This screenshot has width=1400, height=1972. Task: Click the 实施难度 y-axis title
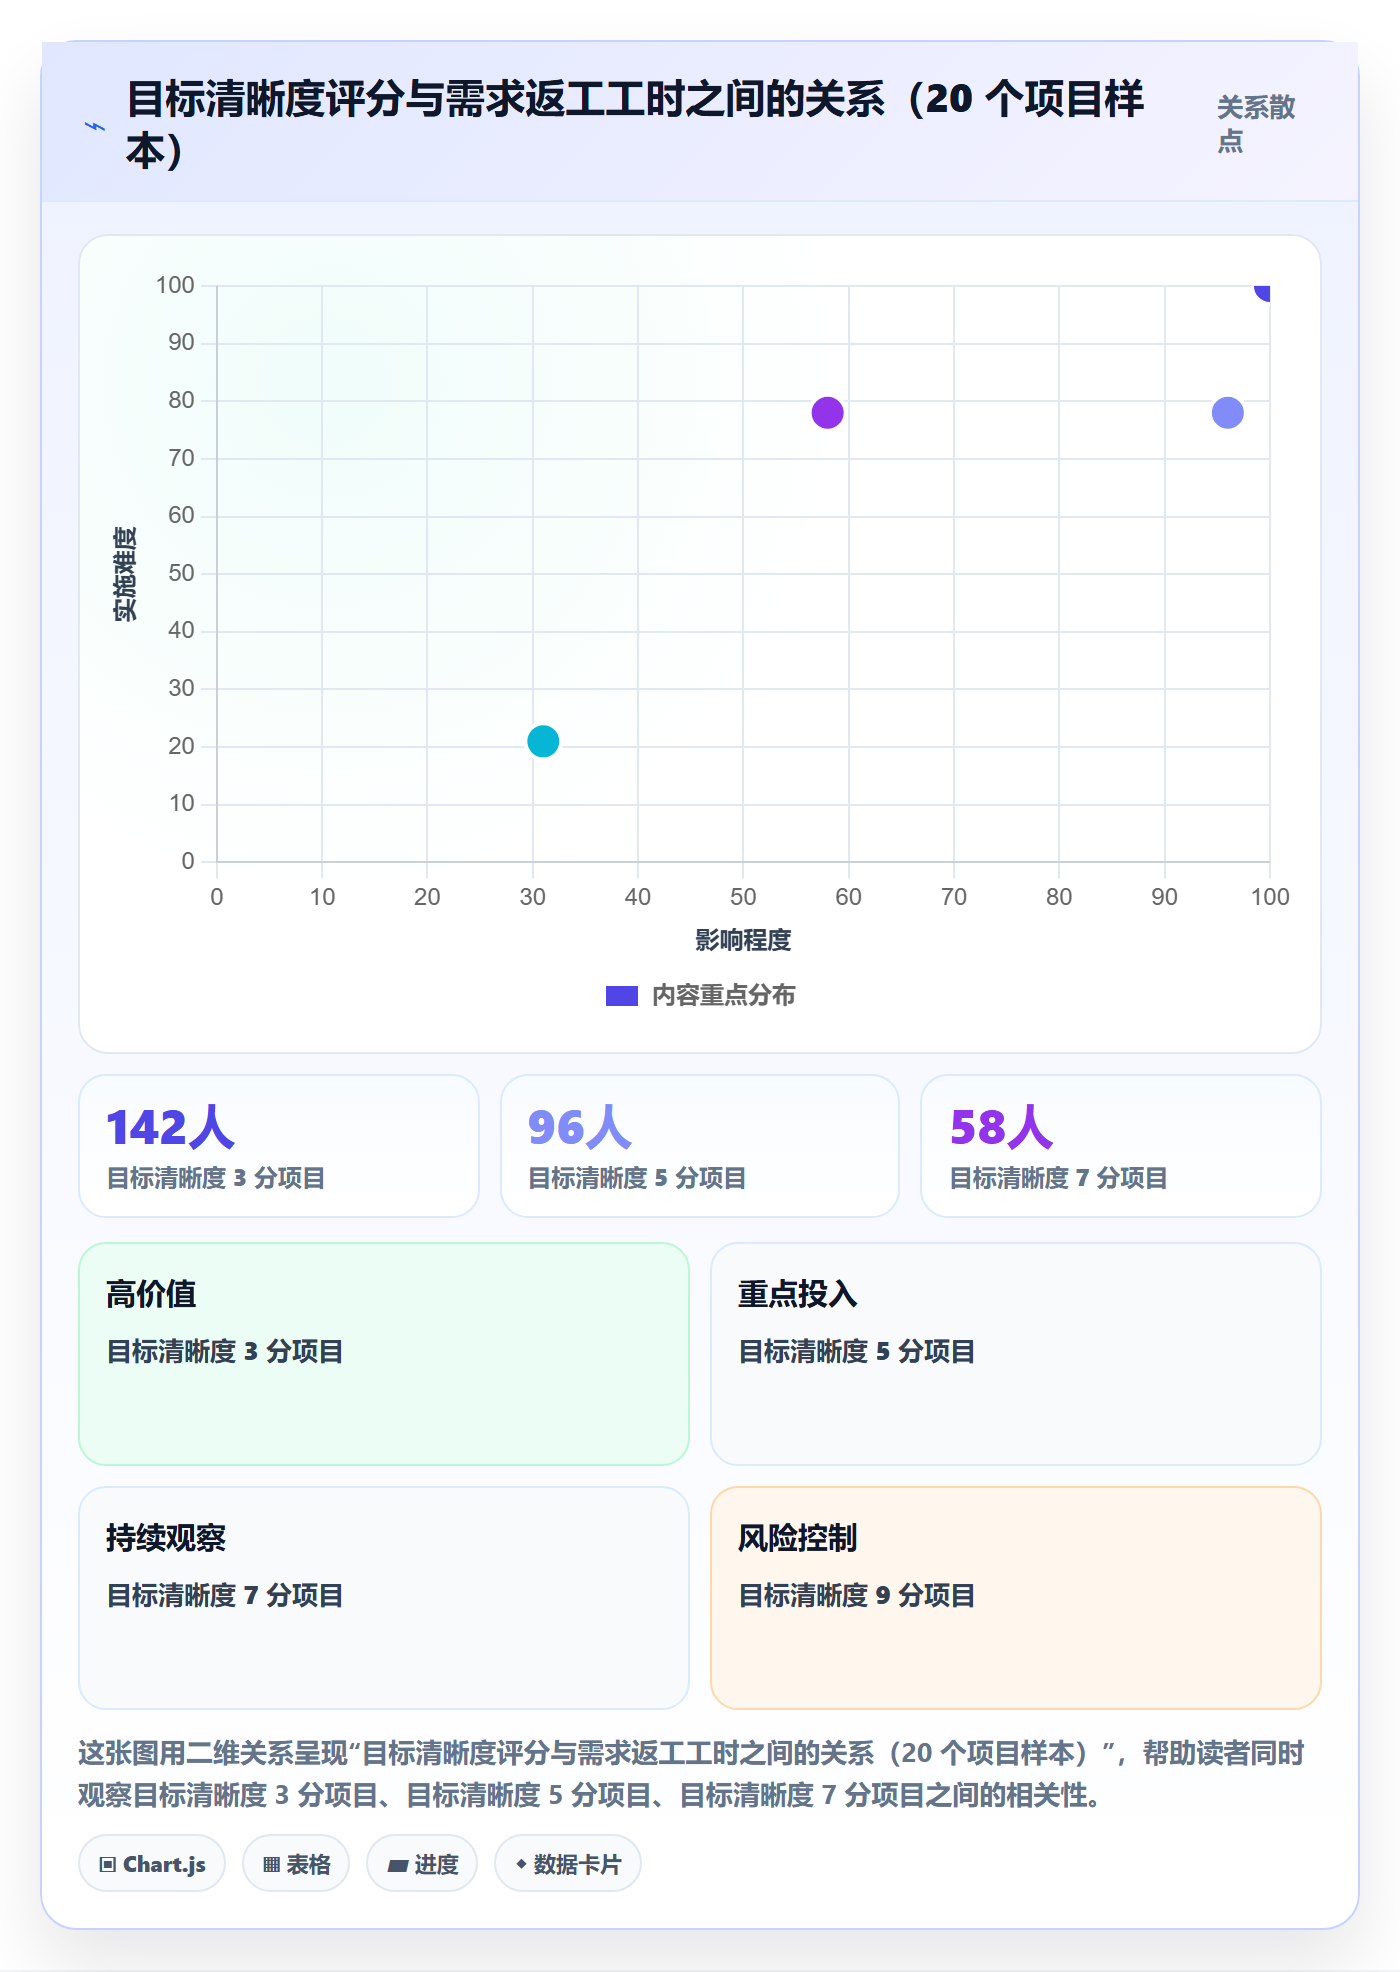click(125, 574)
